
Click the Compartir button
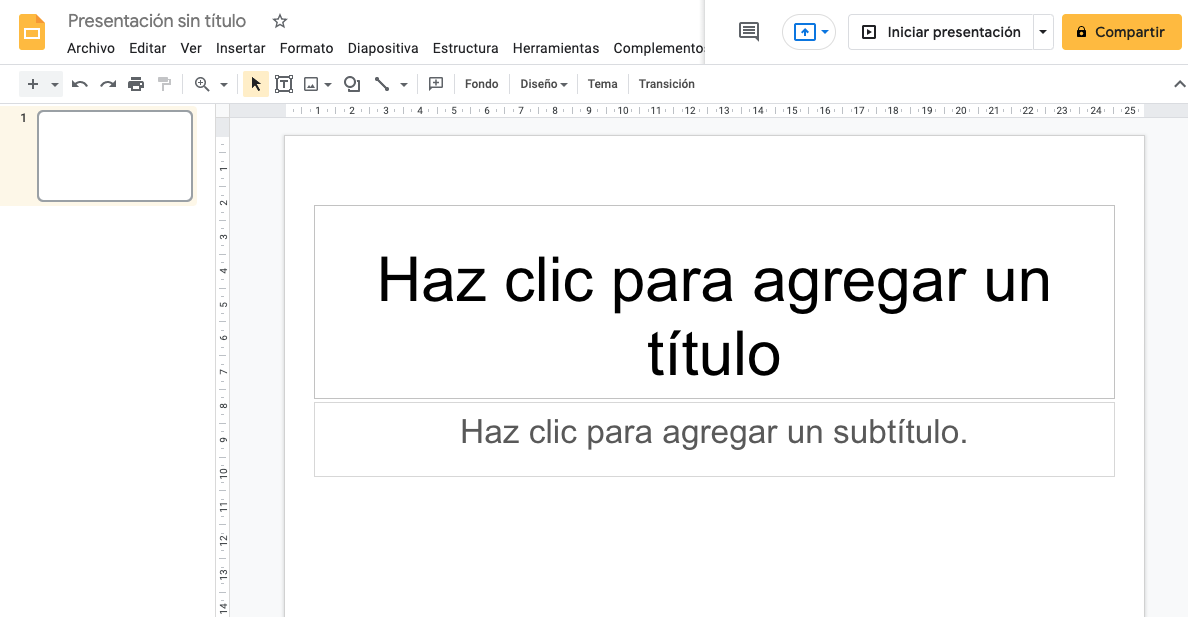pos(1121,31)
